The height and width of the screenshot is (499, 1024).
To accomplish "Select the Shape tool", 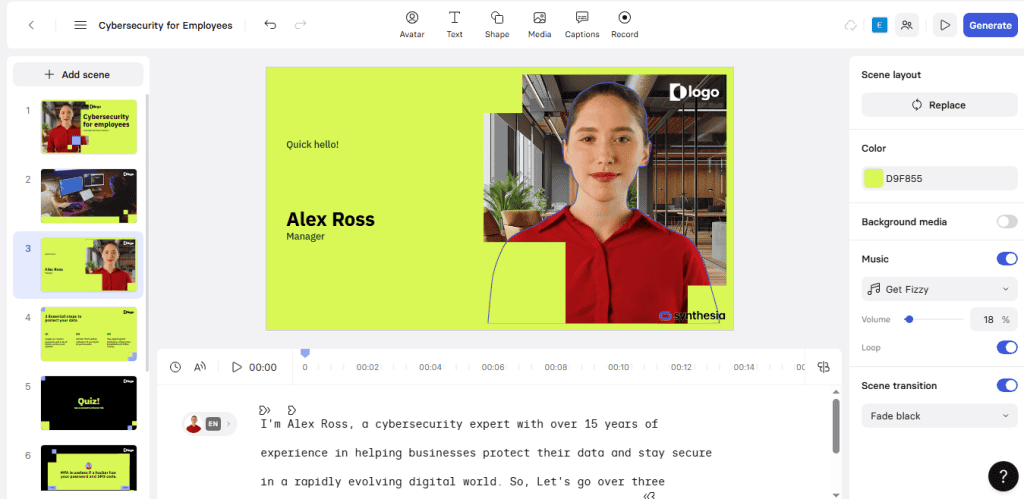I will coord(496,25).
